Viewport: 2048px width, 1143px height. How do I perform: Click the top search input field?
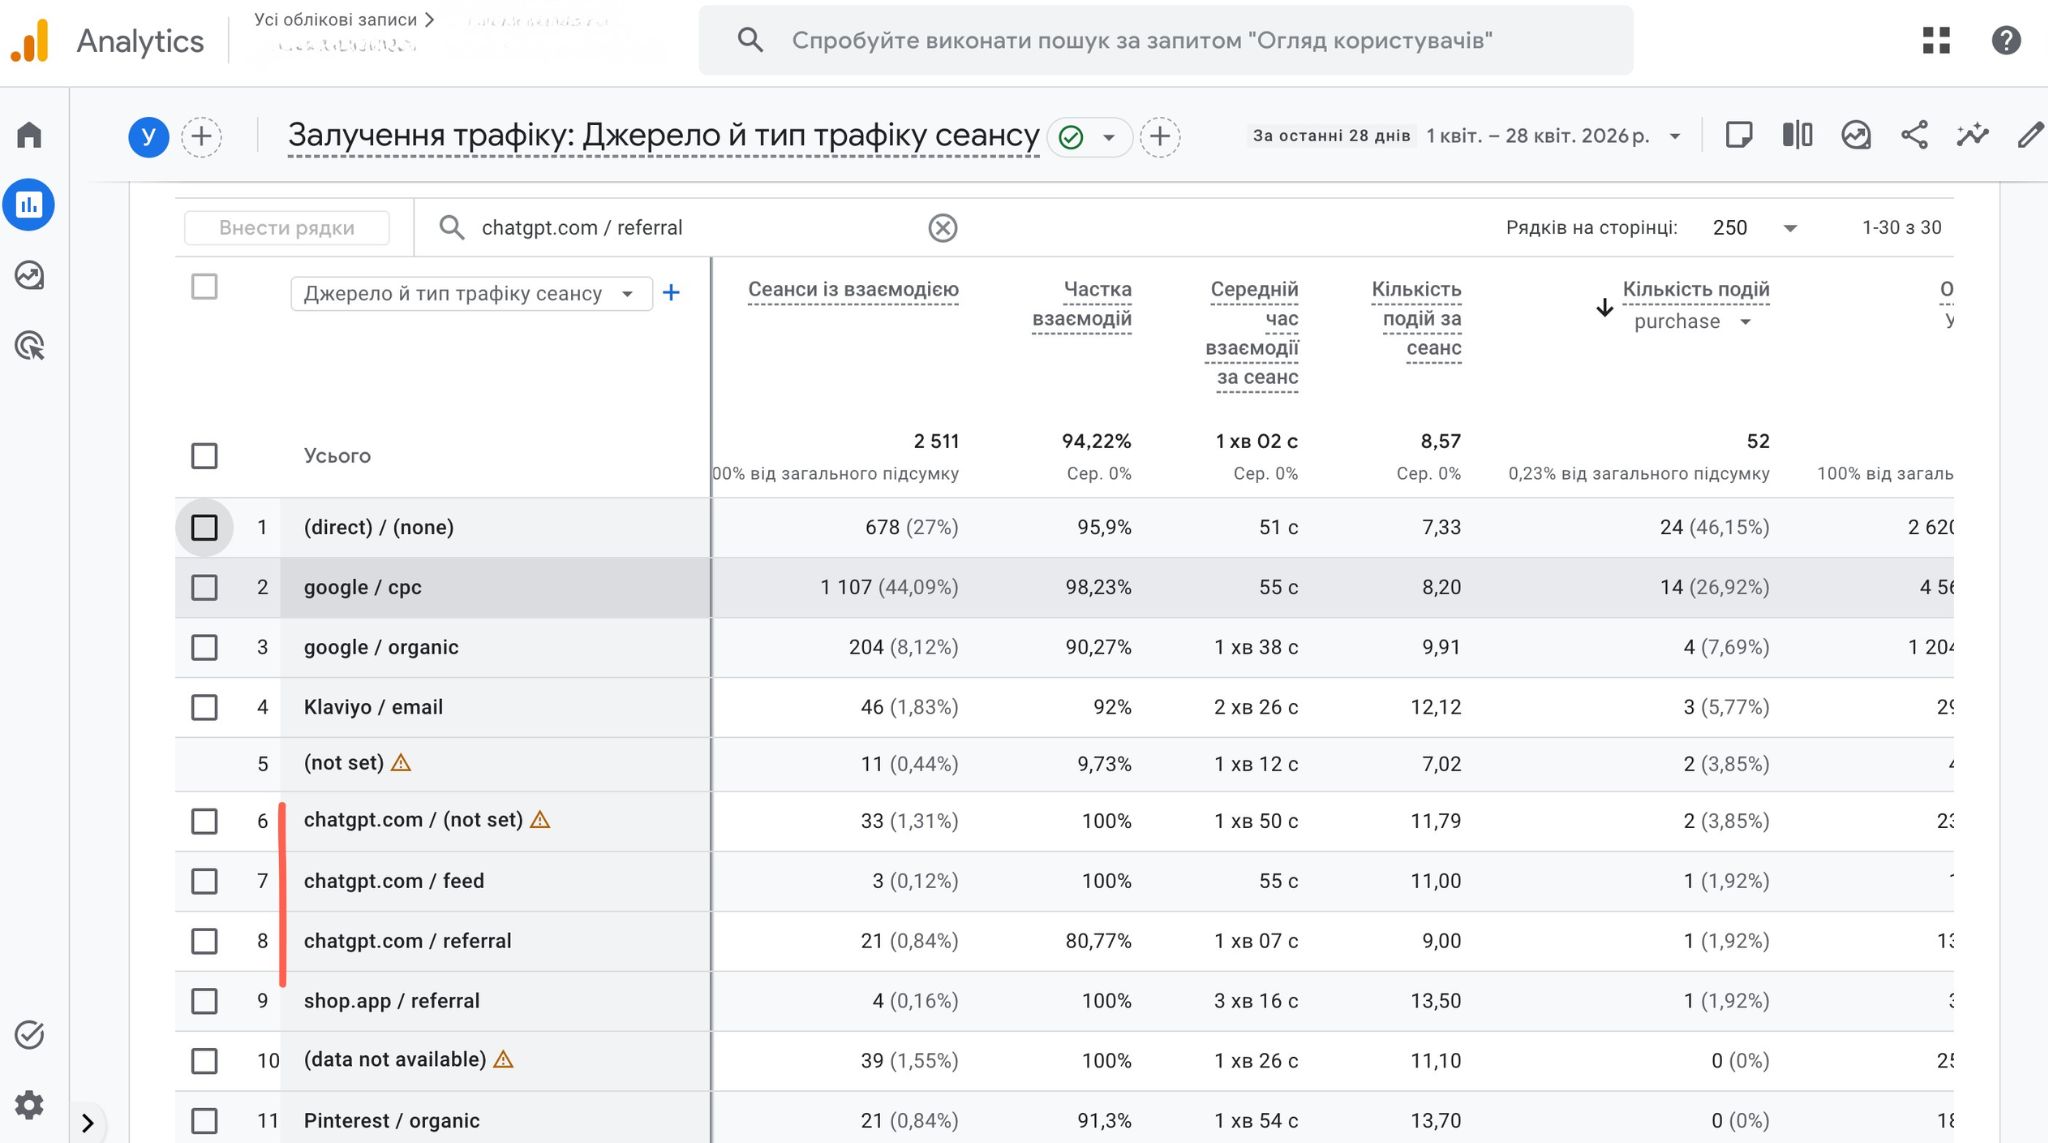1166,40
